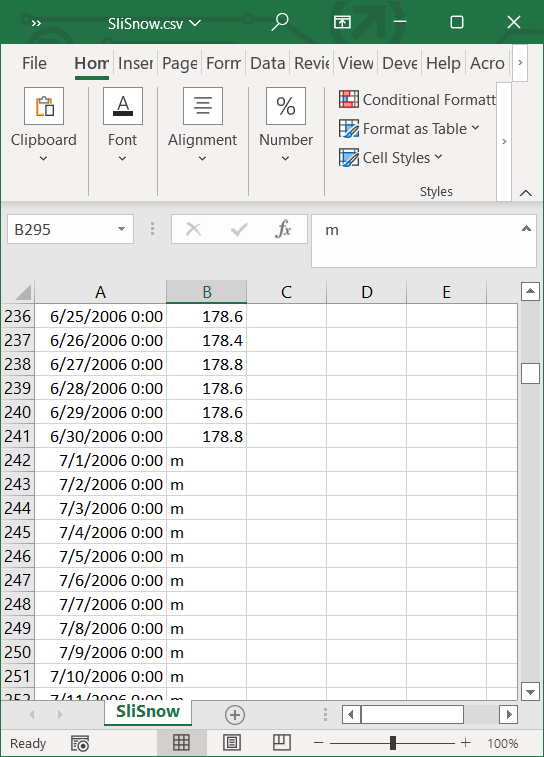Click Conditional Formatting icon
The image size is (544, 757).
click(349, 99)
